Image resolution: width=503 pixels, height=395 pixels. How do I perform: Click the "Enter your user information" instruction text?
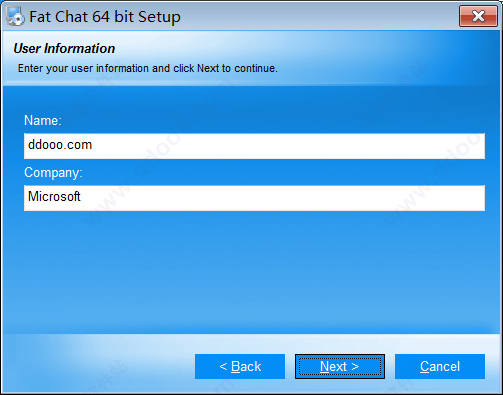pos(147,68)
